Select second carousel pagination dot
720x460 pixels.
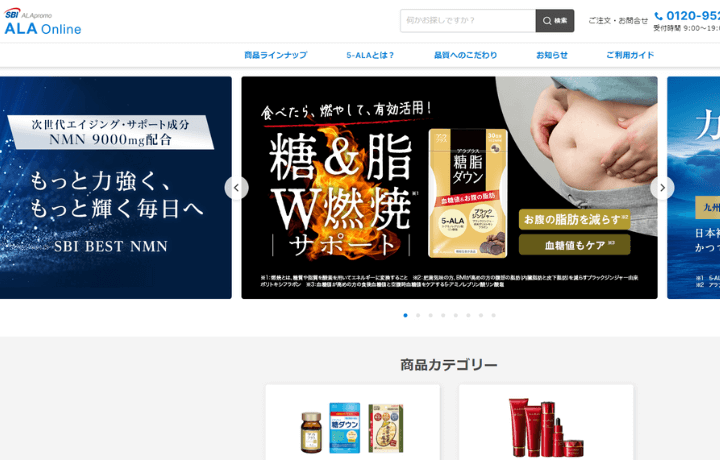[x=418, y=315]
